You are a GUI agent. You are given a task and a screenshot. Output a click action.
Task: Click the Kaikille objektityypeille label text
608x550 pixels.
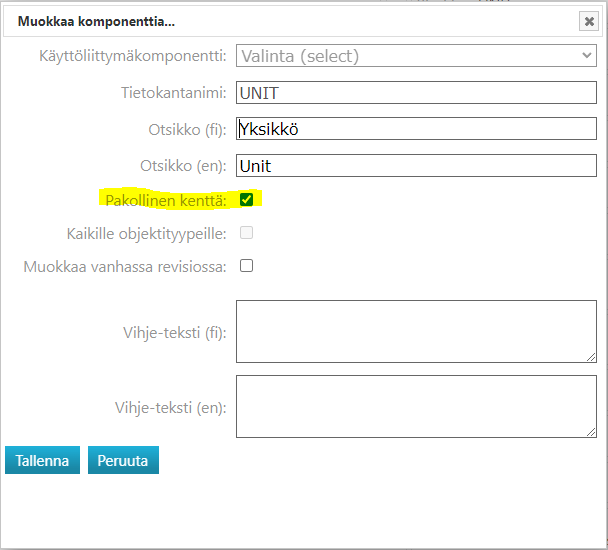pos(146,234)
